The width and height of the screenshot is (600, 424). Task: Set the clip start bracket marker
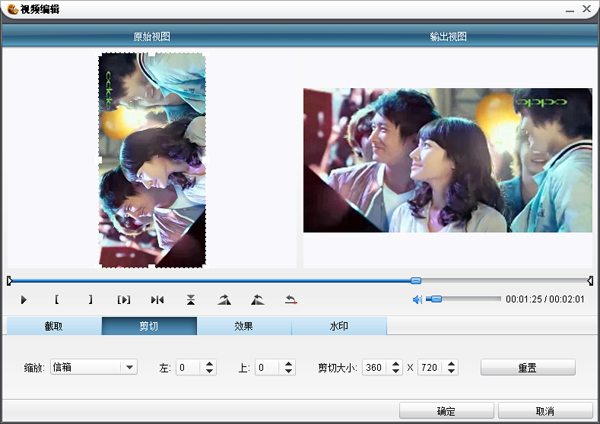tap(57, 300)
